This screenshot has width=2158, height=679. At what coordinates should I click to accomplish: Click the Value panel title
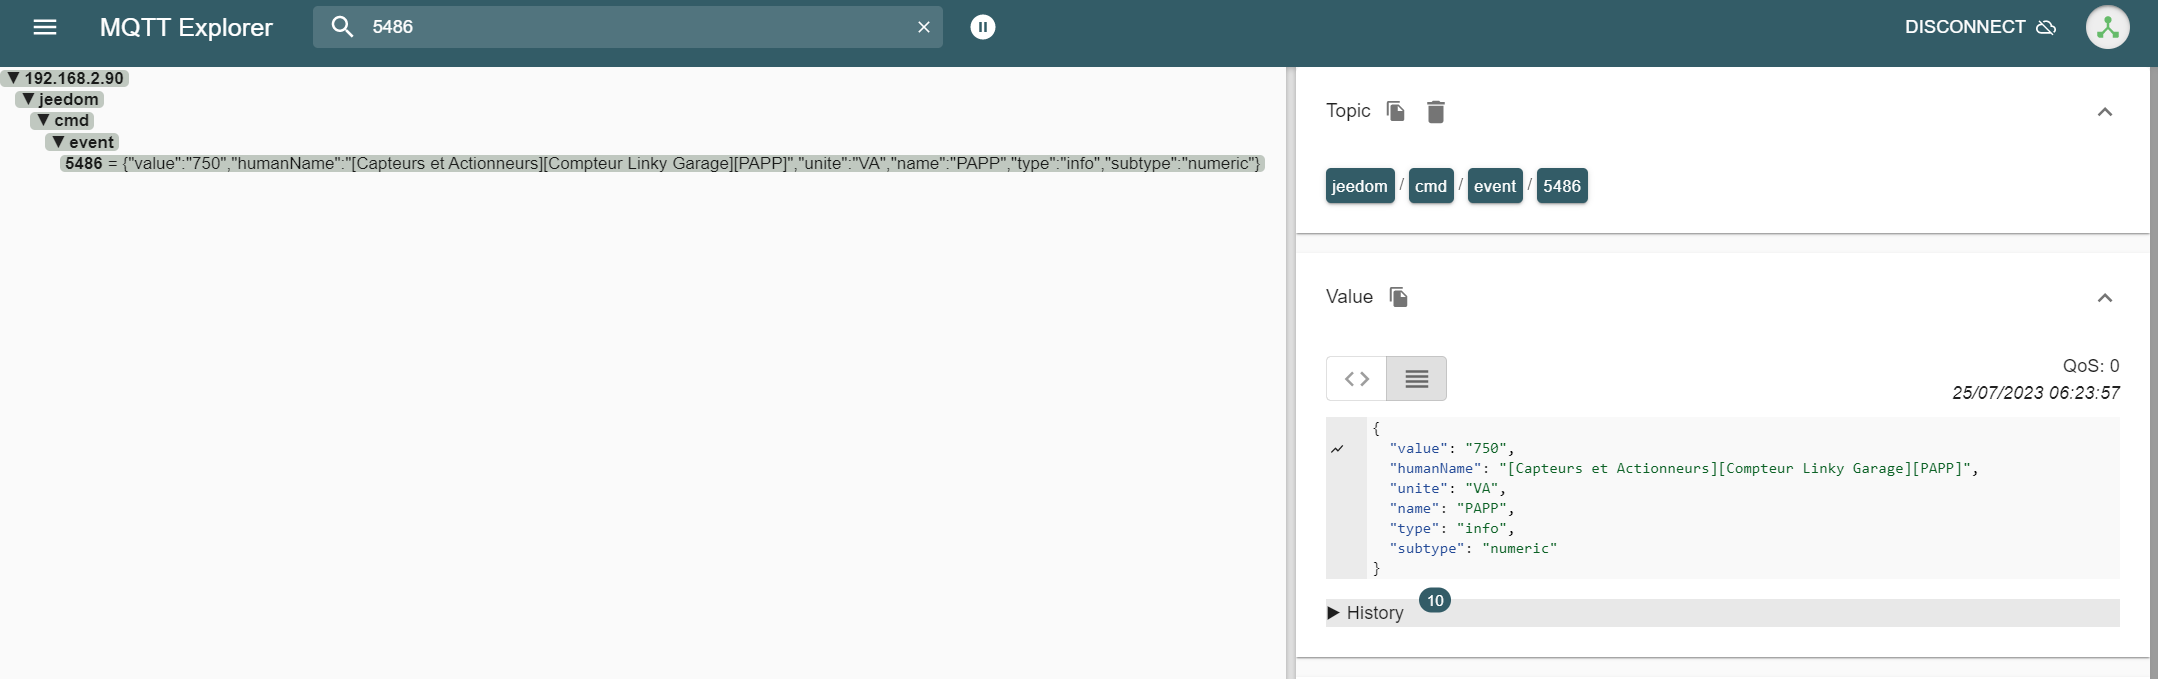pos(1349,297)
